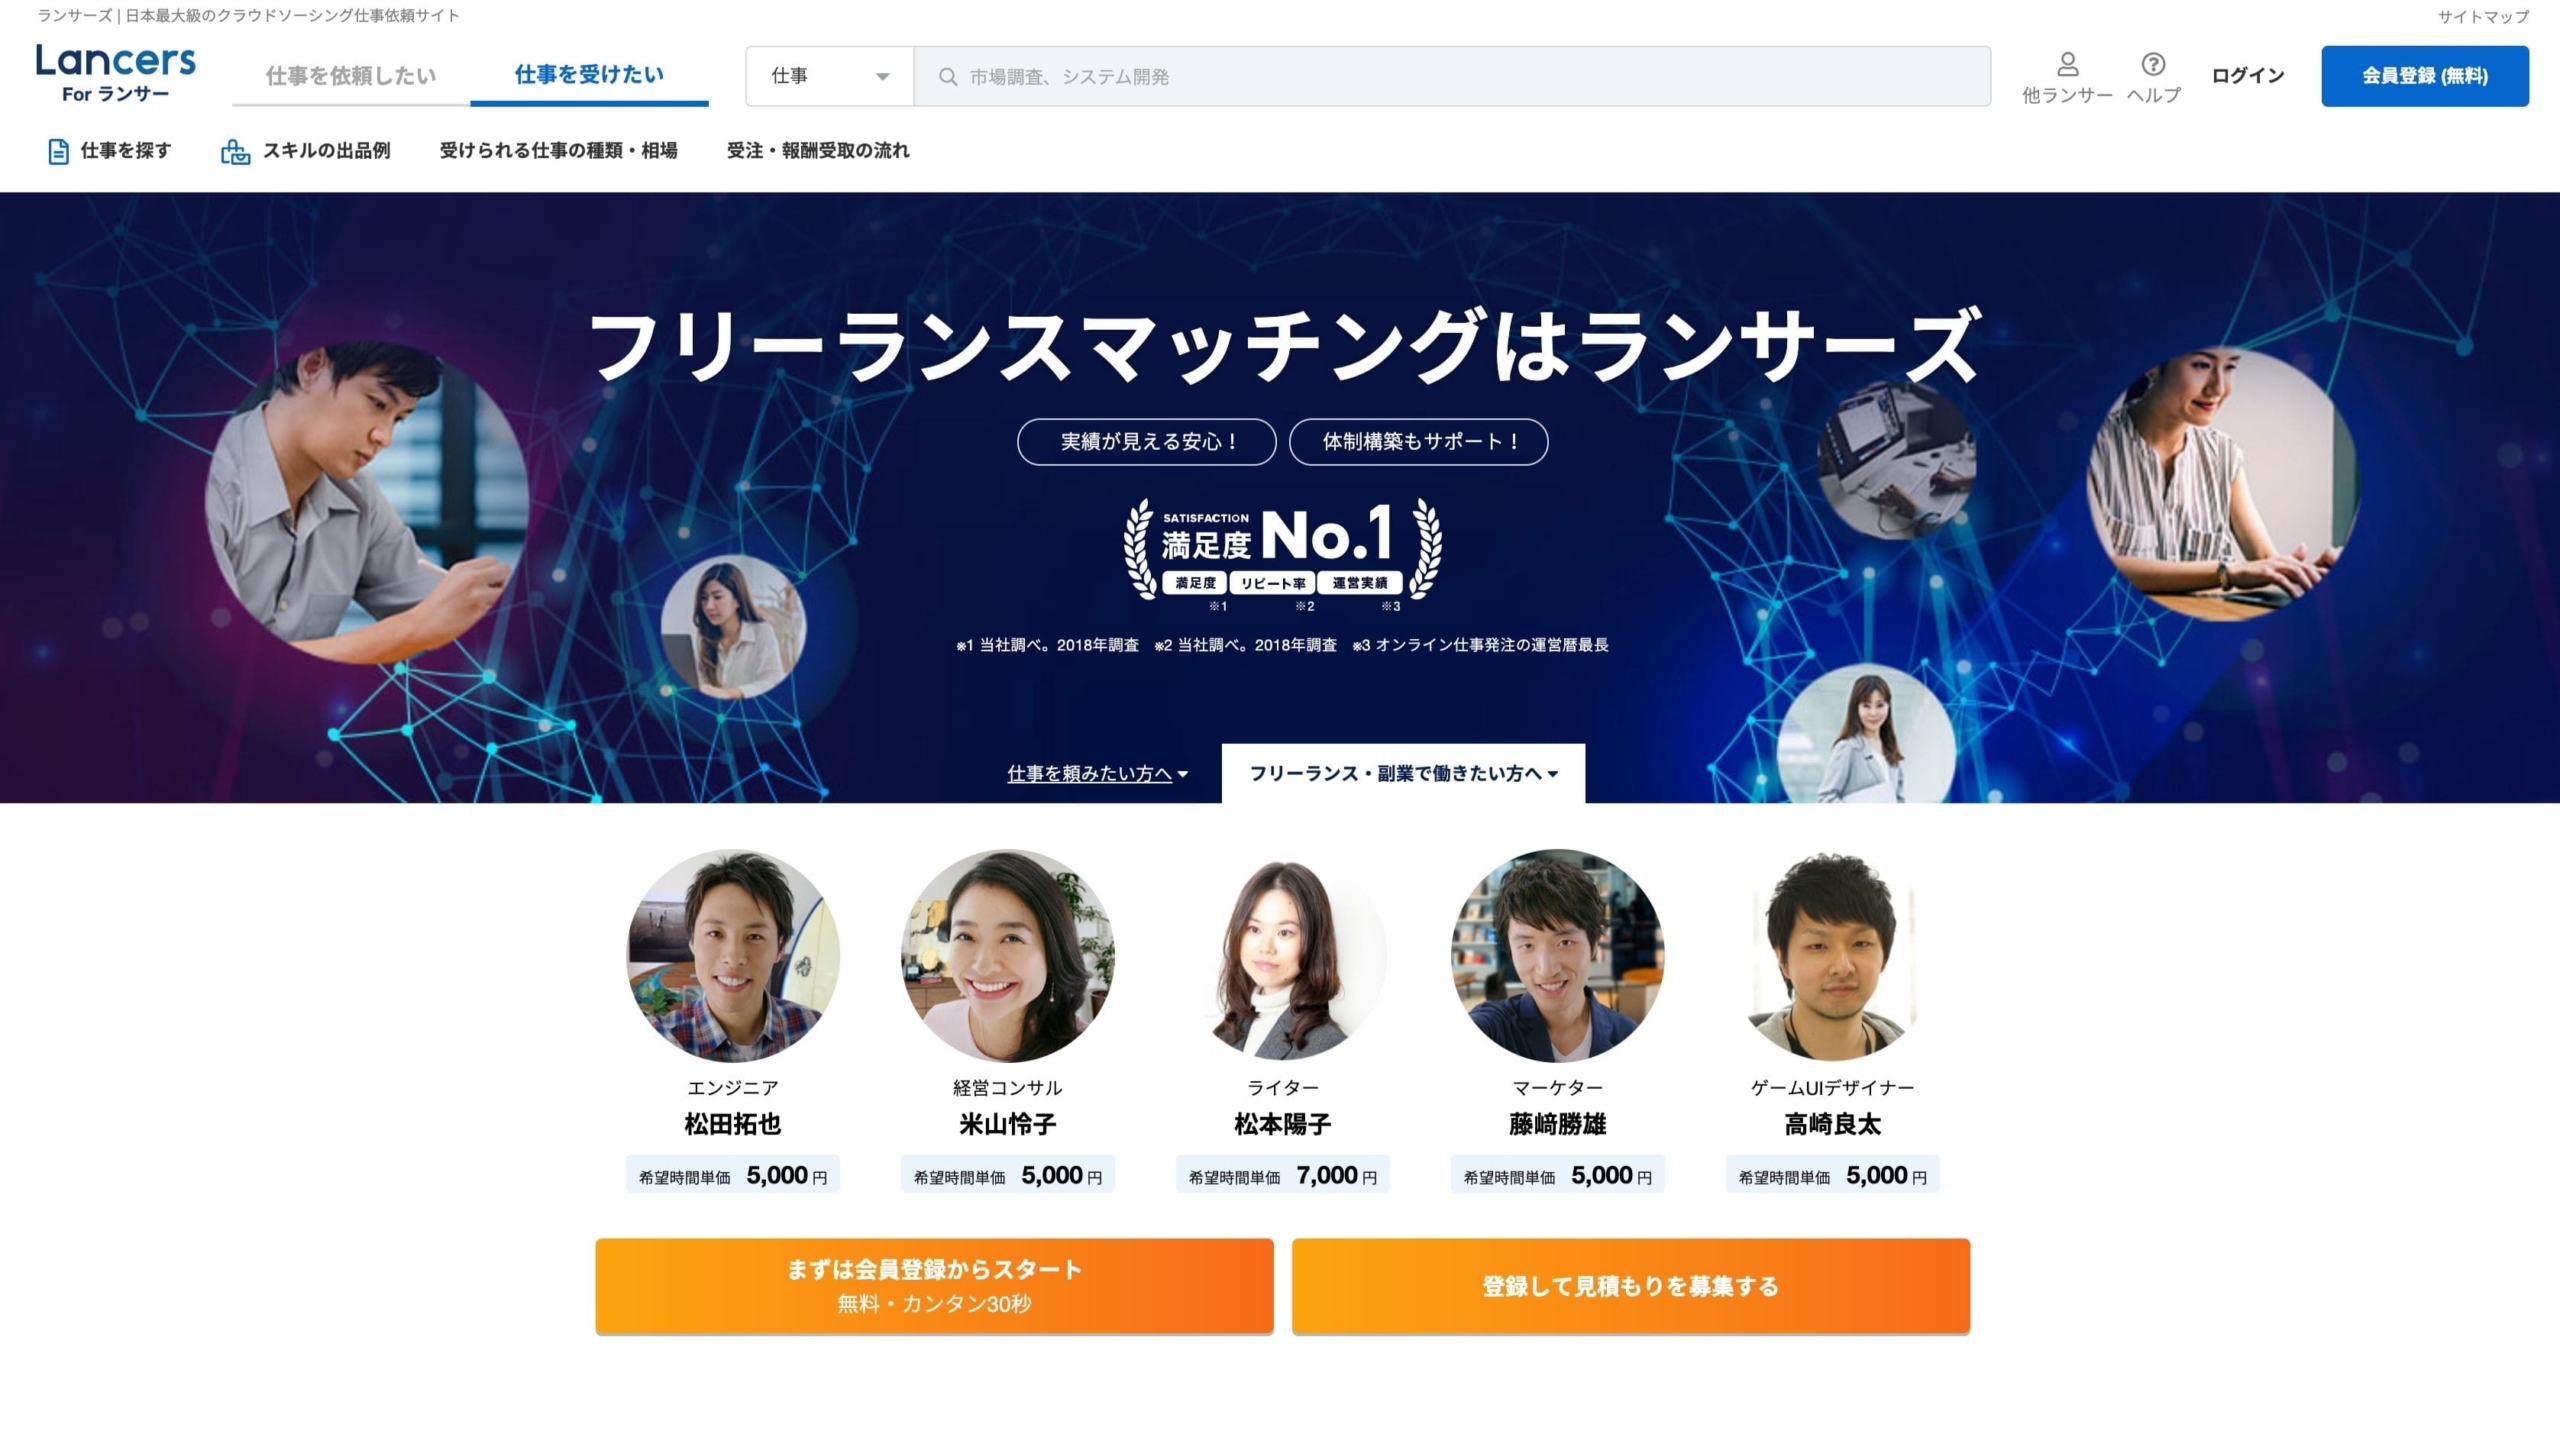2560x1431 pixels.
Task: Open 受けられる仕事の種類・相場 menu item
Action: click(x=558, y=151)
